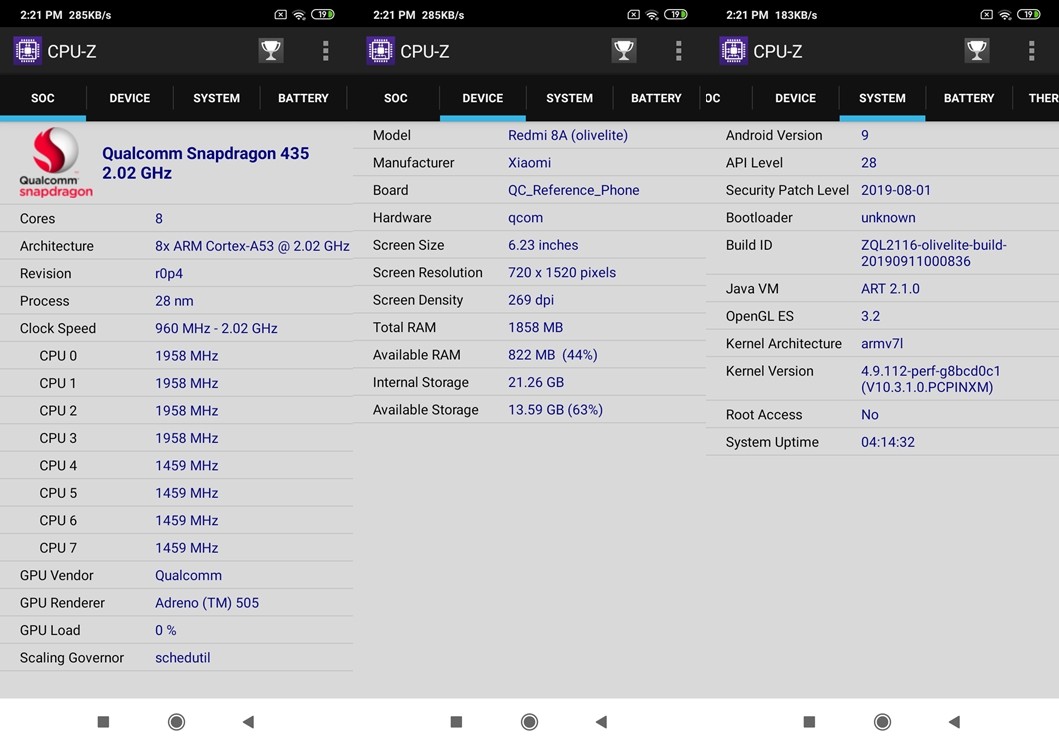Tap the Security Patch Level value 2019-08-01
Image resolution: width=1059 pixels, height=745 pixels.
click(896, 190)
